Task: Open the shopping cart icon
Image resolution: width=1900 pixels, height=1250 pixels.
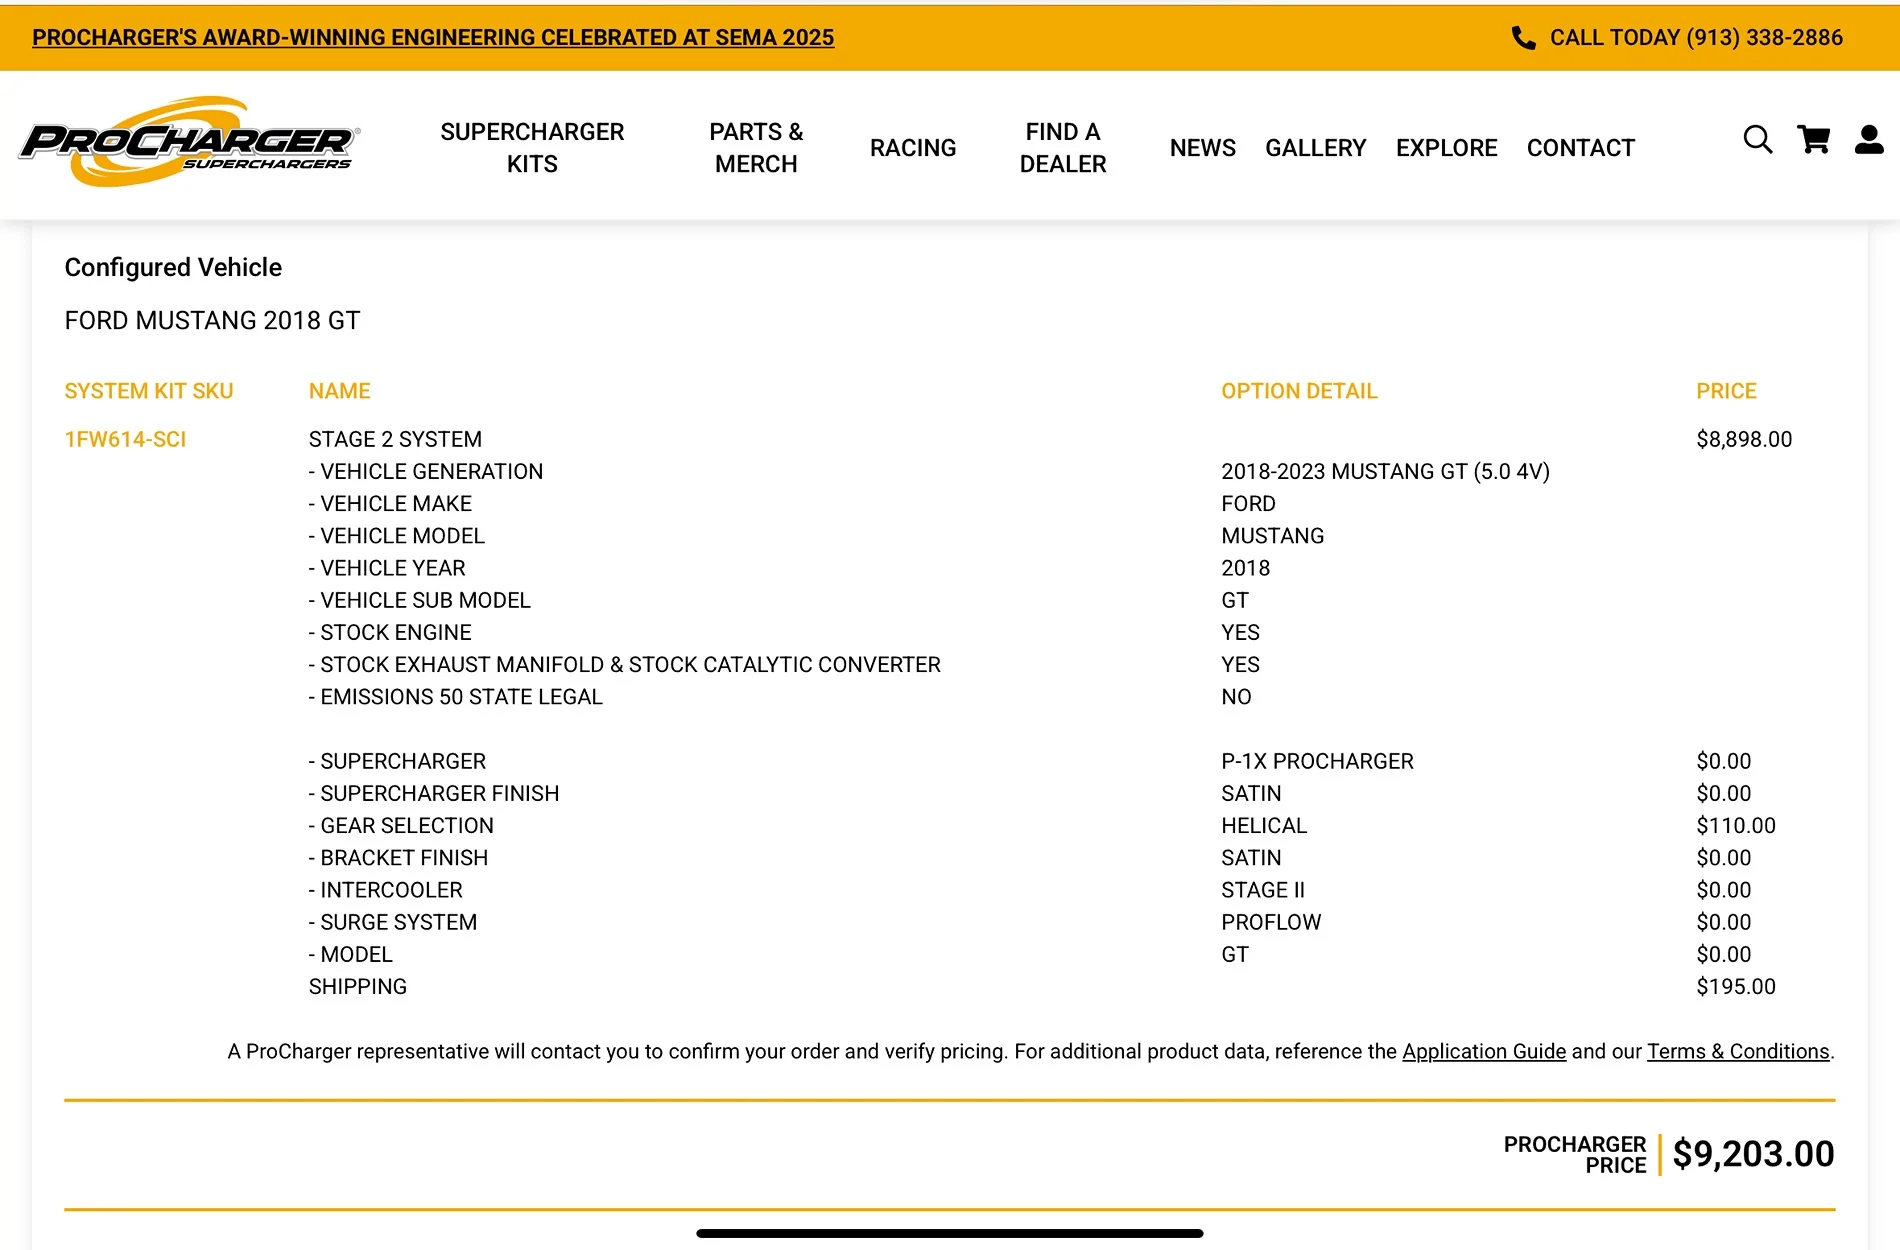Action: tap(1813, 140)
